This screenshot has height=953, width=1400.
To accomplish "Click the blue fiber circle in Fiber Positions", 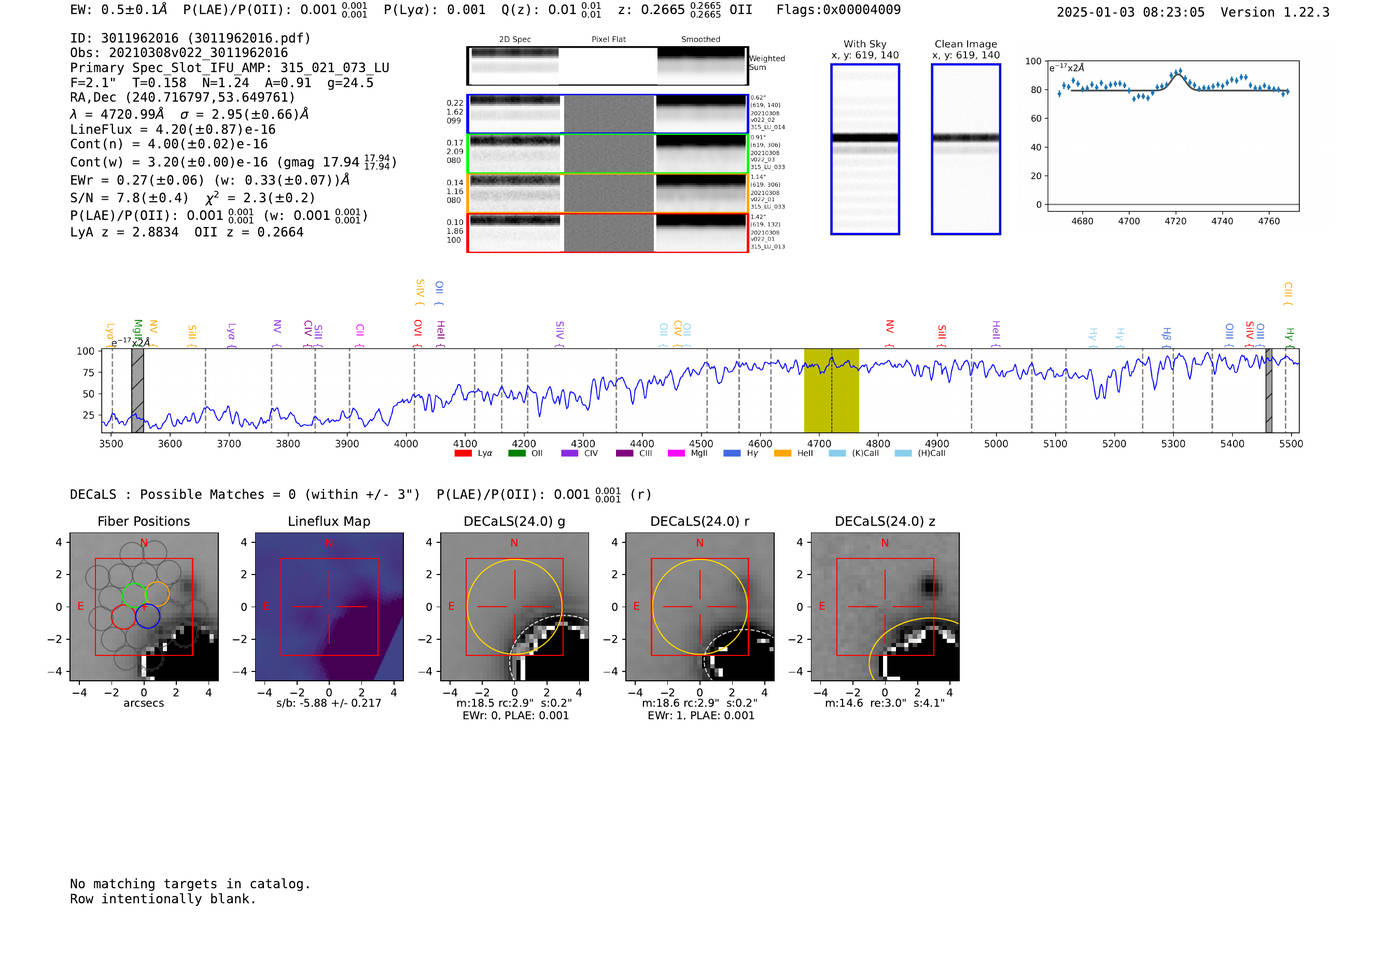I will click(148, 616).
